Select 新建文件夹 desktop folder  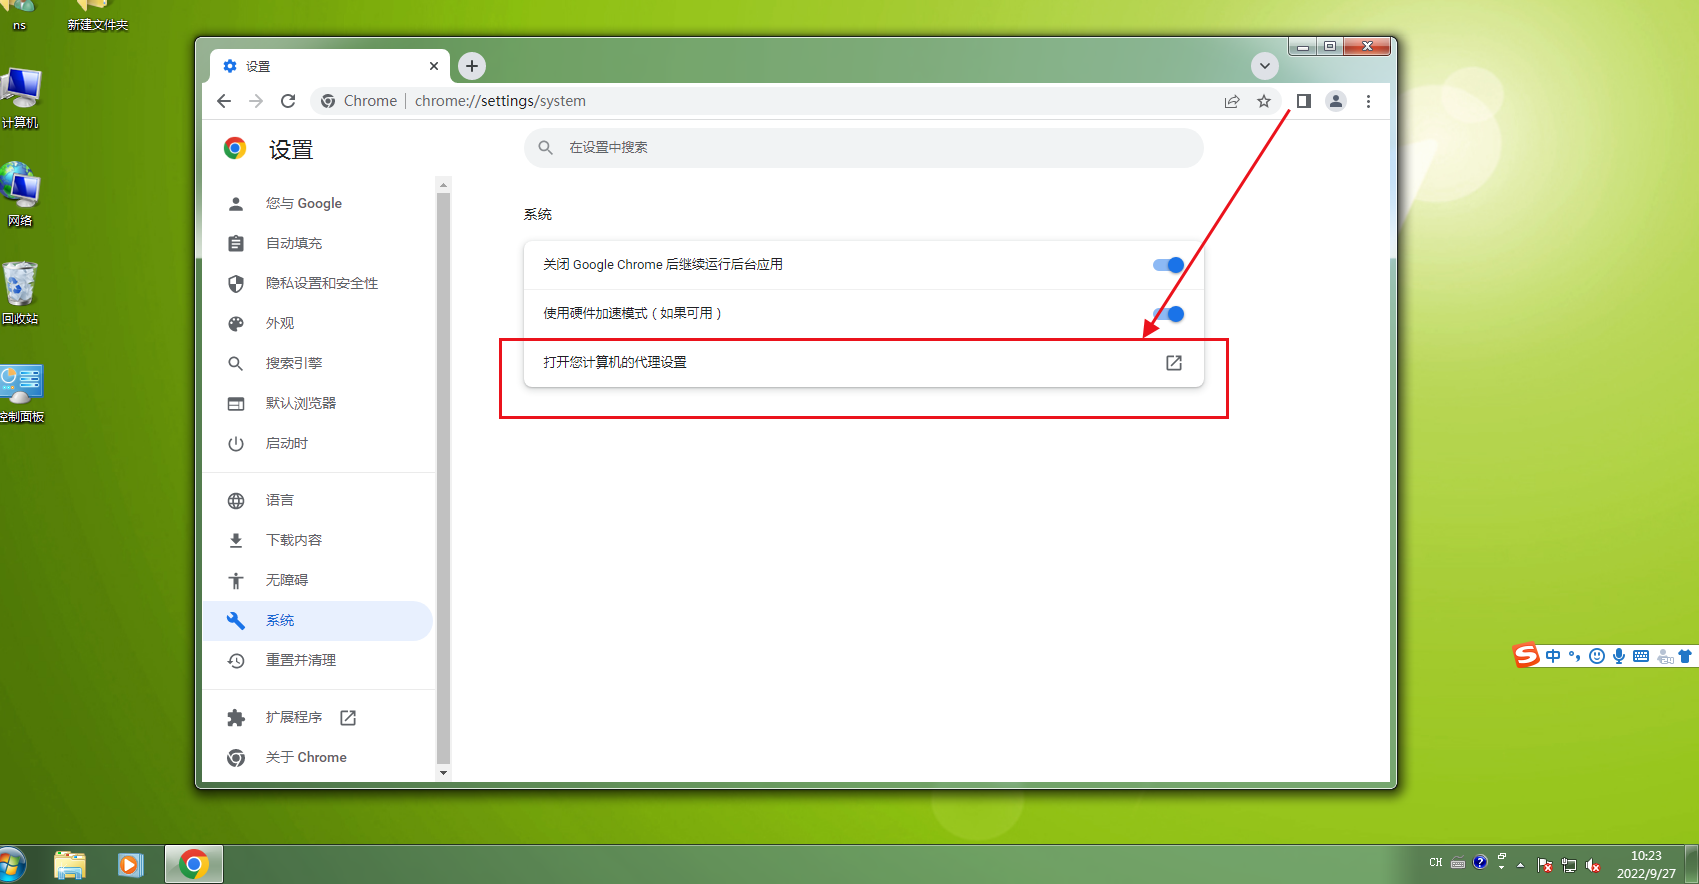(x=97, y=16)
